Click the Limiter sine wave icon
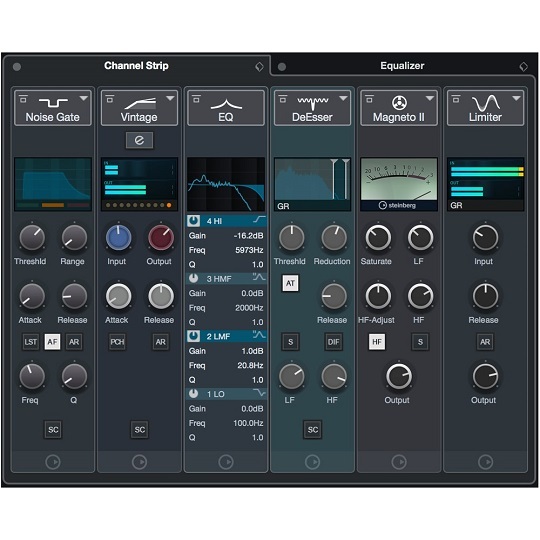The height and width of the screenshot is (540, 540). tap(486, 102)
